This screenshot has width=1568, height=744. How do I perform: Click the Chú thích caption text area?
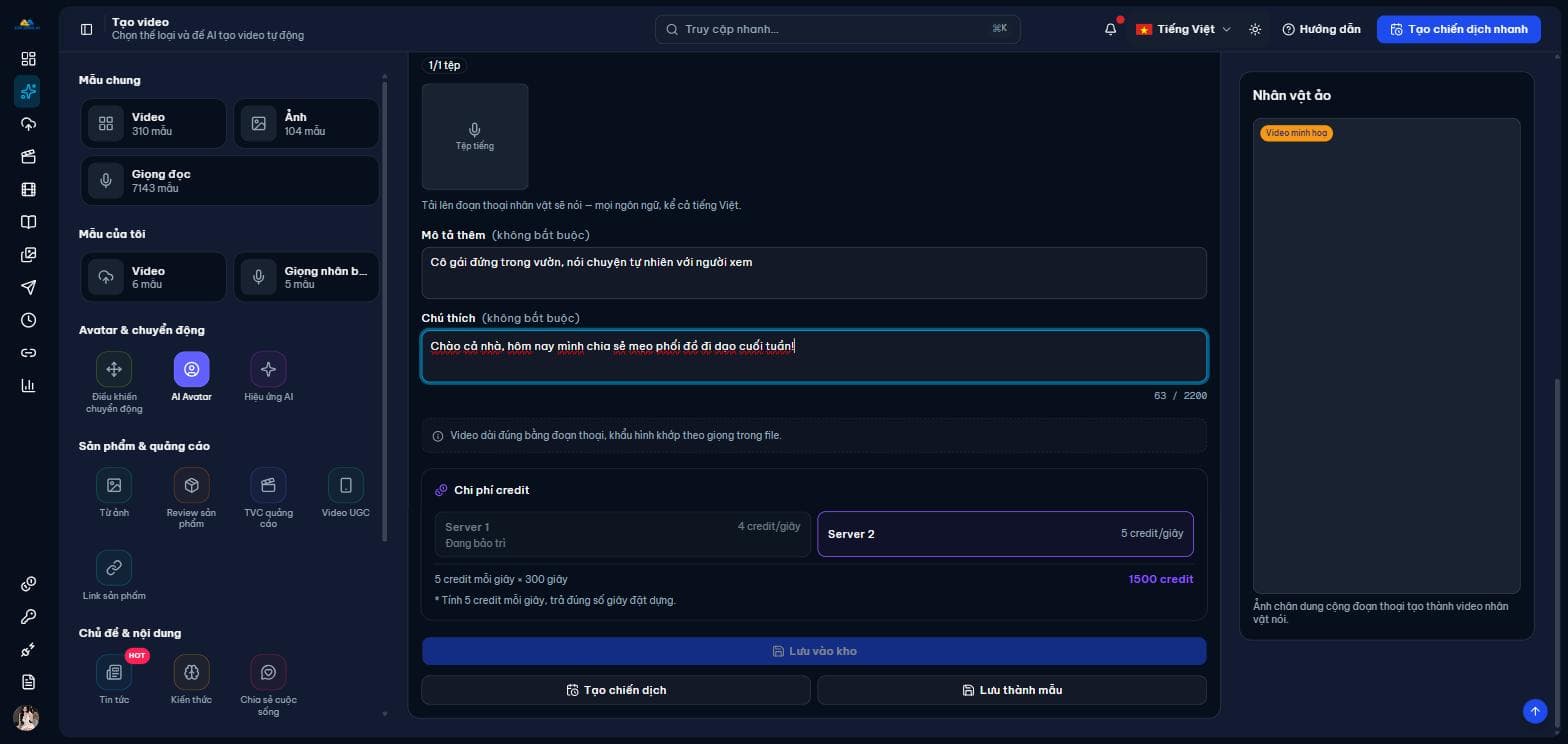[814, 356]
